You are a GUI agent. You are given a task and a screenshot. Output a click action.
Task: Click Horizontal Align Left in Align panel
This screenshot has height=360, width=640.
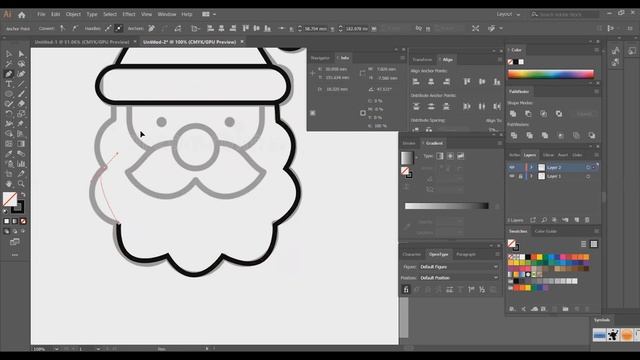416,82
